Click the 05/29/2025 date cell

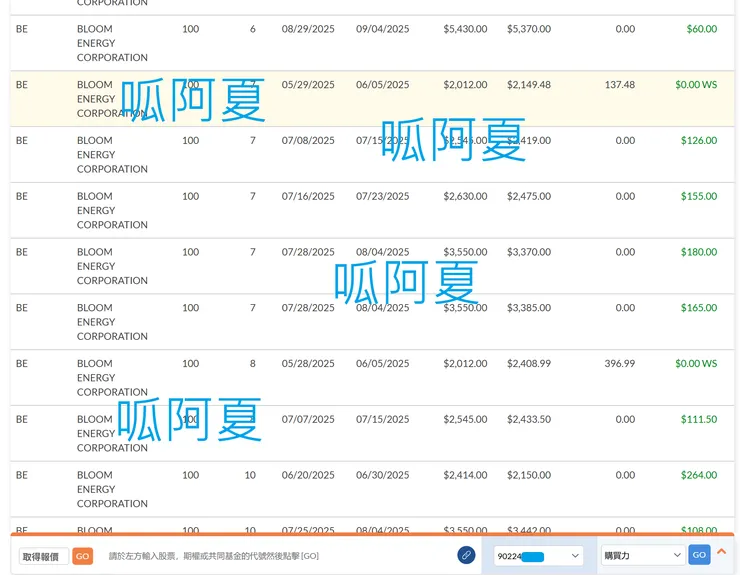tap(308, 85)
